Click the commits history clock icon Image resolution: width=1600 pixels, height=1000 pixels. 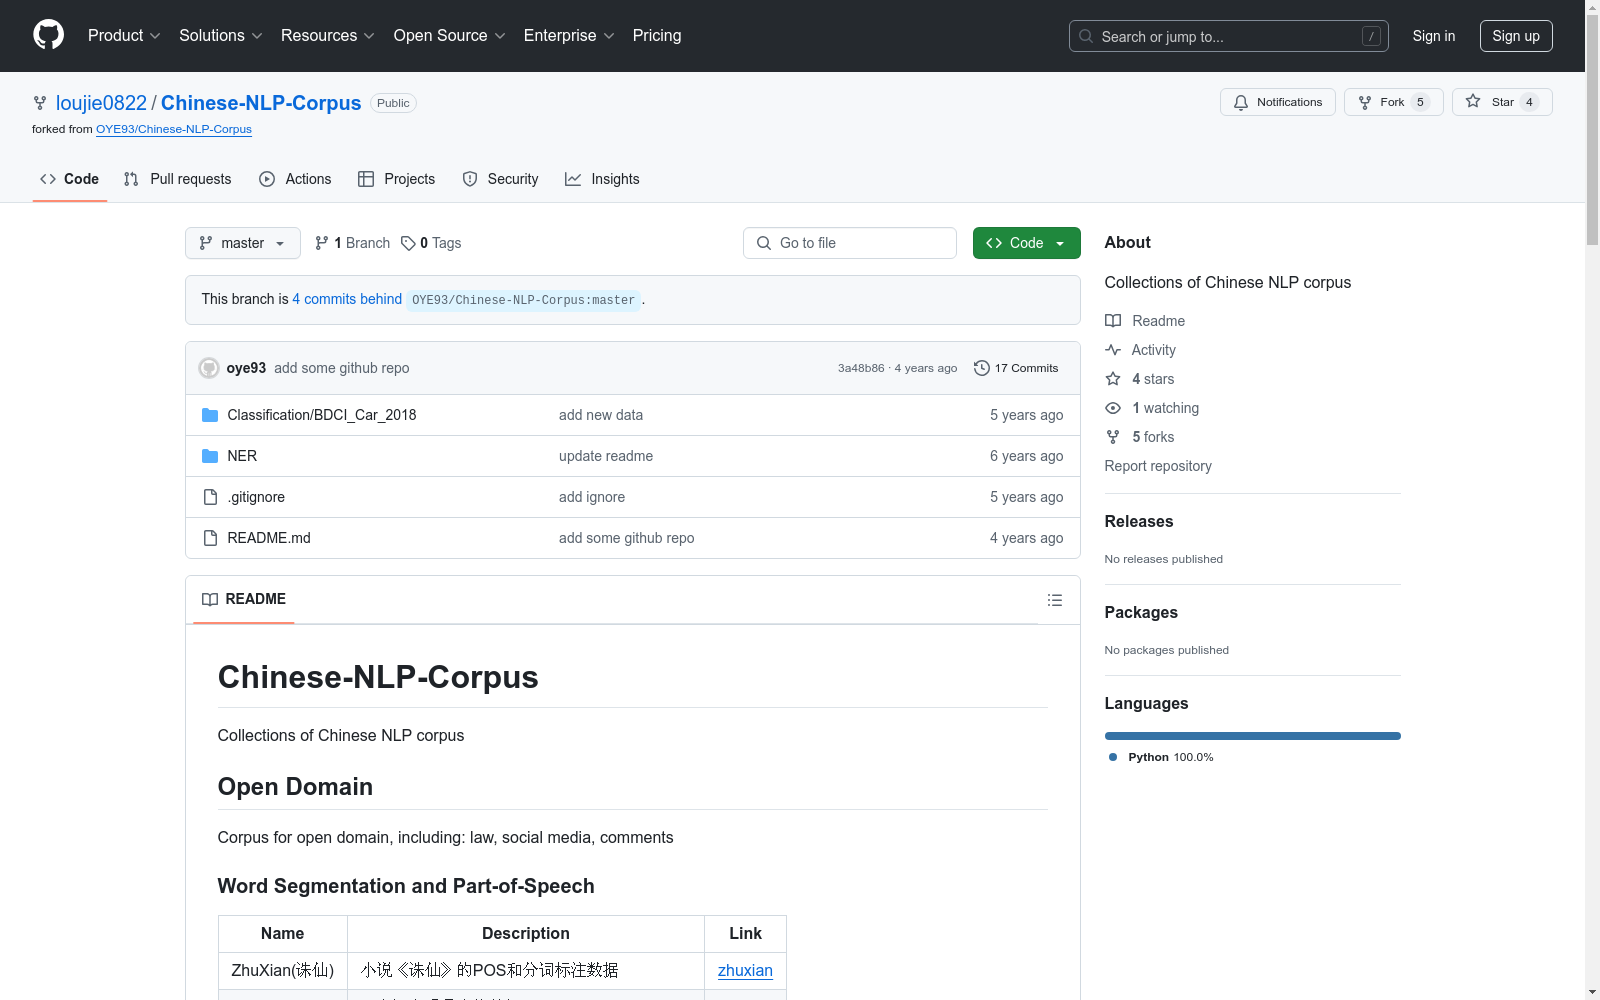pyautogui.click(x=982, y=368)
